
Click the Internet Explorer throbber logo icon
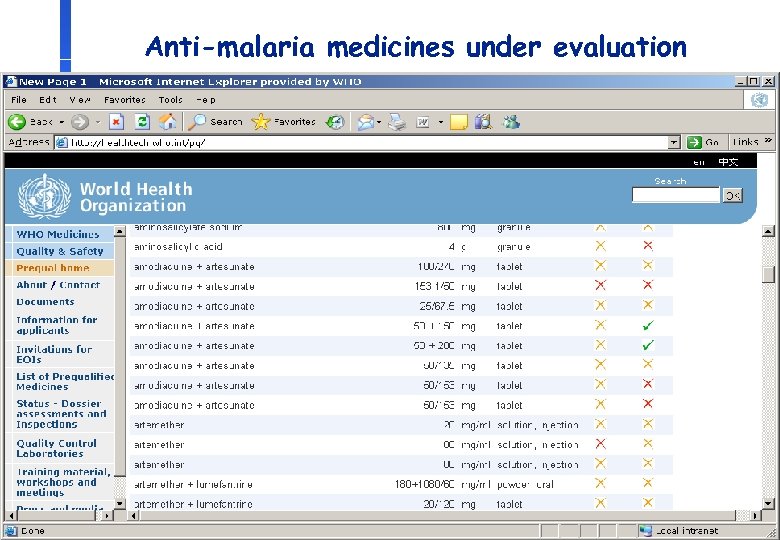click(x=759, y=100)
